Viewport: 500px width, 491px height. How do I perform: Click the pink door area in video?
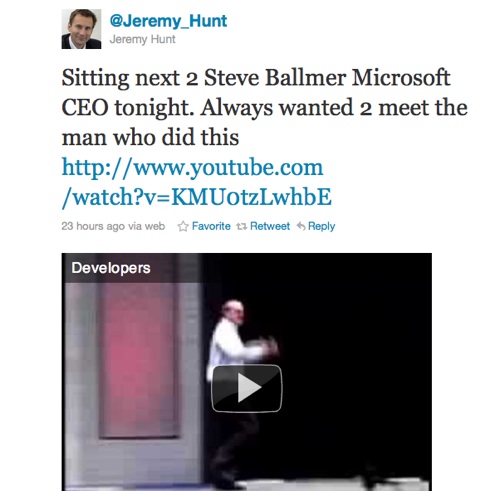139,360
